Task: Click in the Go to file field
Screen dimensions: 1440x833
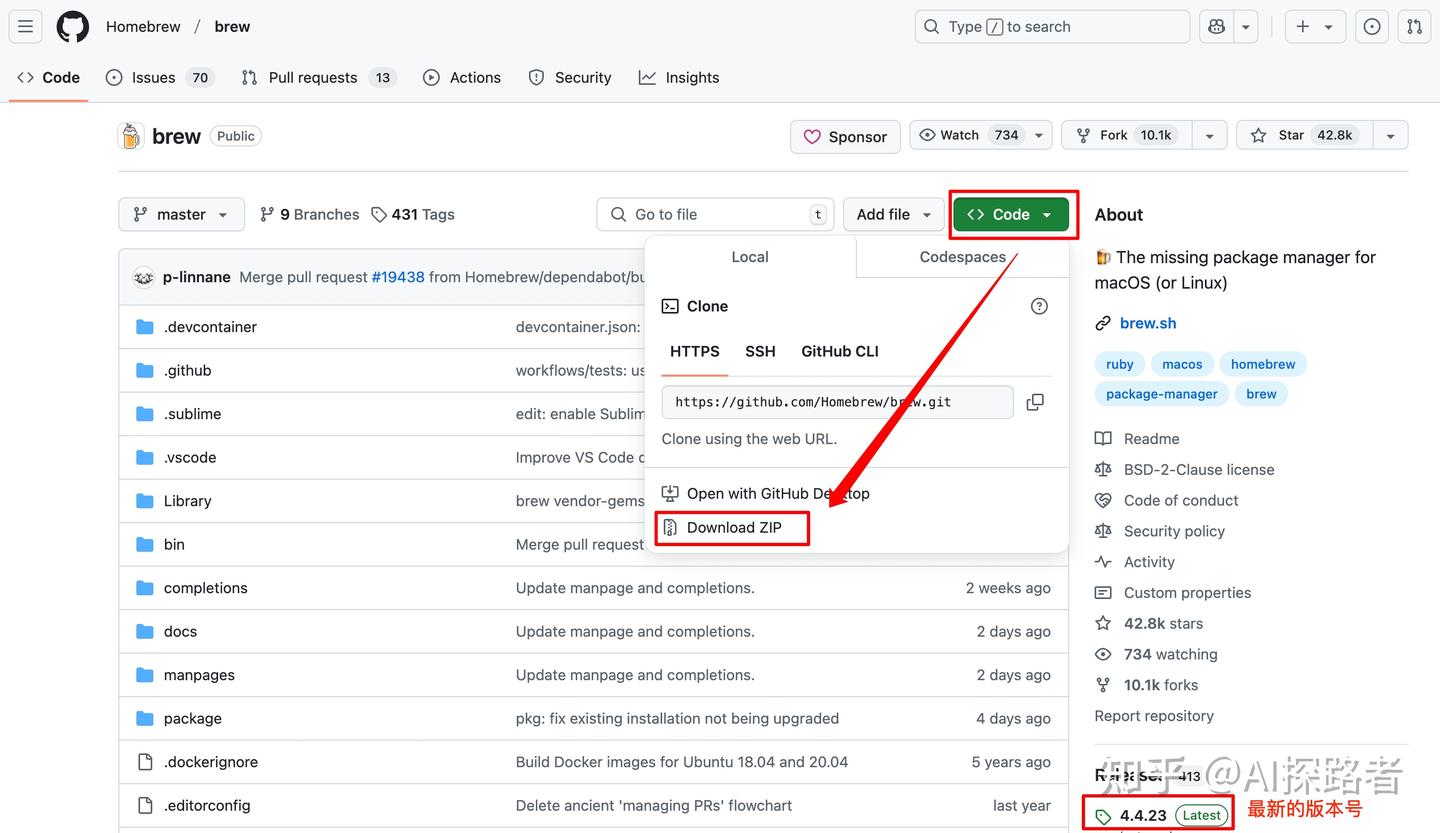Action: tap(716, 214)
